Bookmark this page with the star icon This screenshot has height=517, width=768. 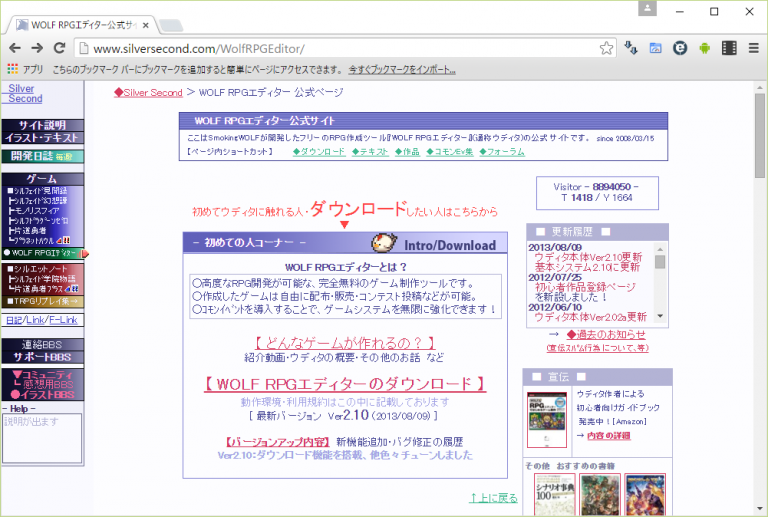[606, 48]
